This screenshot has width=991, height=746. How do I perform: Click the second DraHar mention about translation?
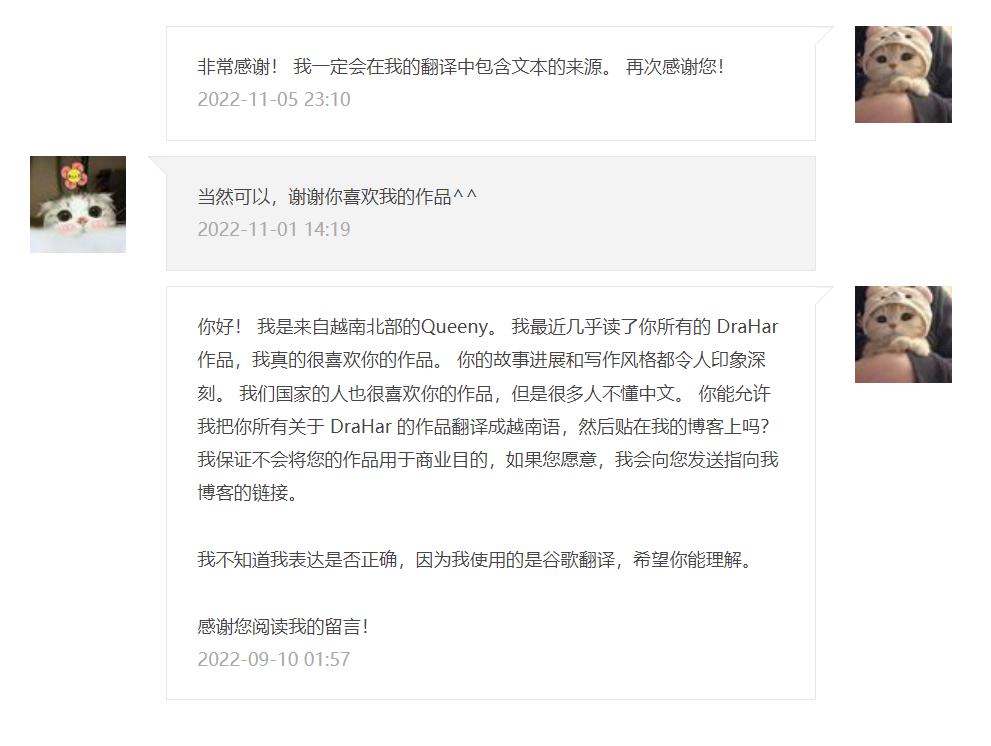[x=361, y=427]
